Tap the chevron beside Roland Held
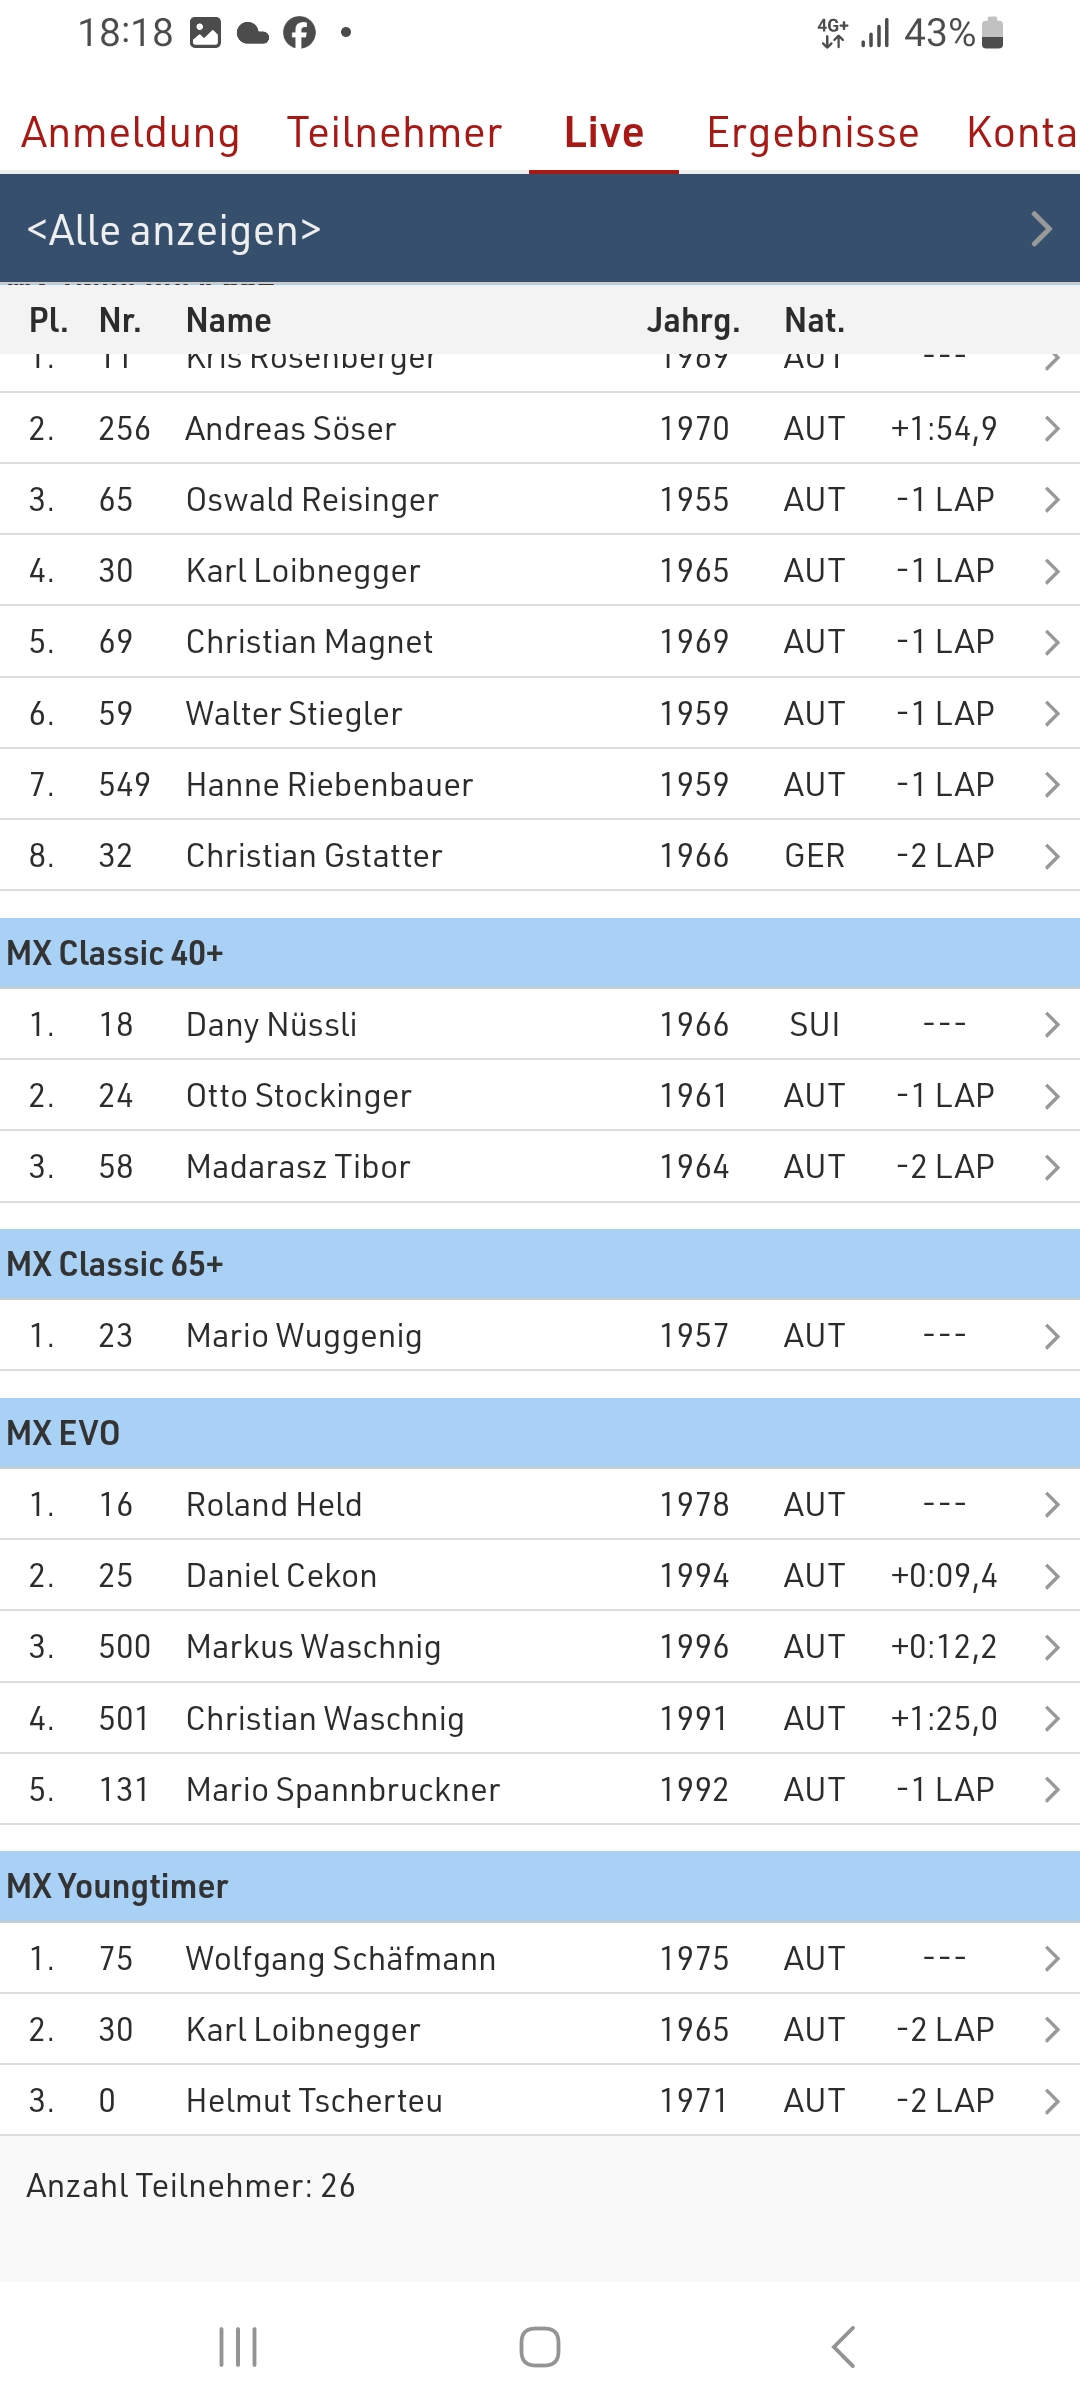The height and width of the screenshot is (2408, 1080). click(1051, 1505)
